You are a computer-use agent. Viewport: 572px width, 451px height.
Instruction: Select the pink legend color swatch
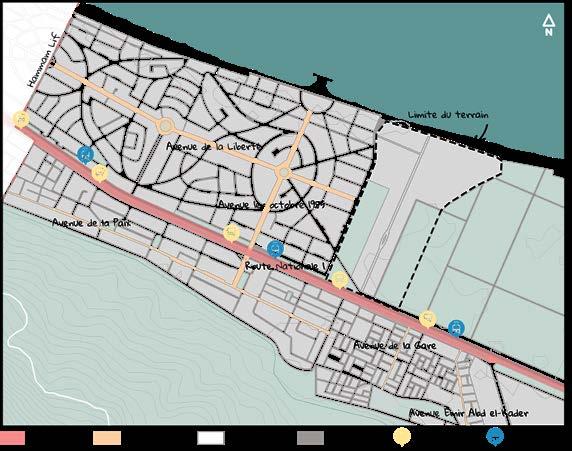[x=12, y=438]
